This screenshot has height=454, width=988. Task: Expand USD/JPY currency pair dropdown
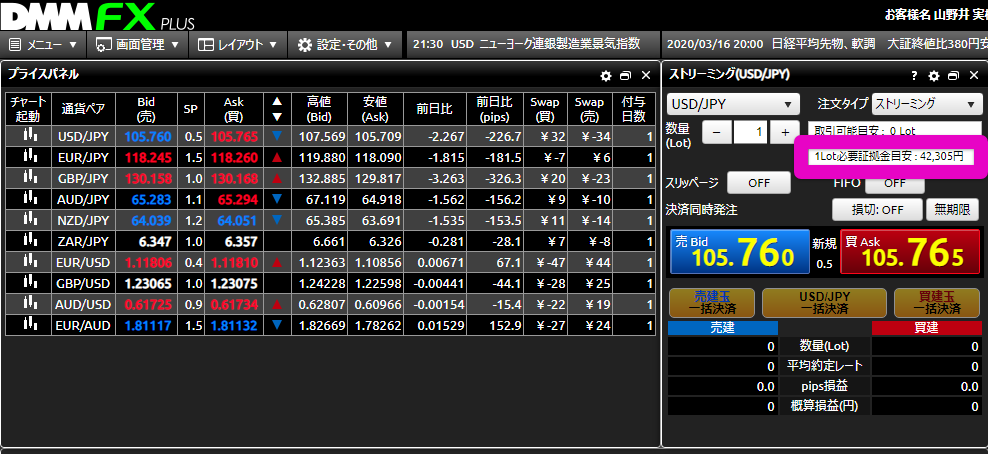[732, 104]
